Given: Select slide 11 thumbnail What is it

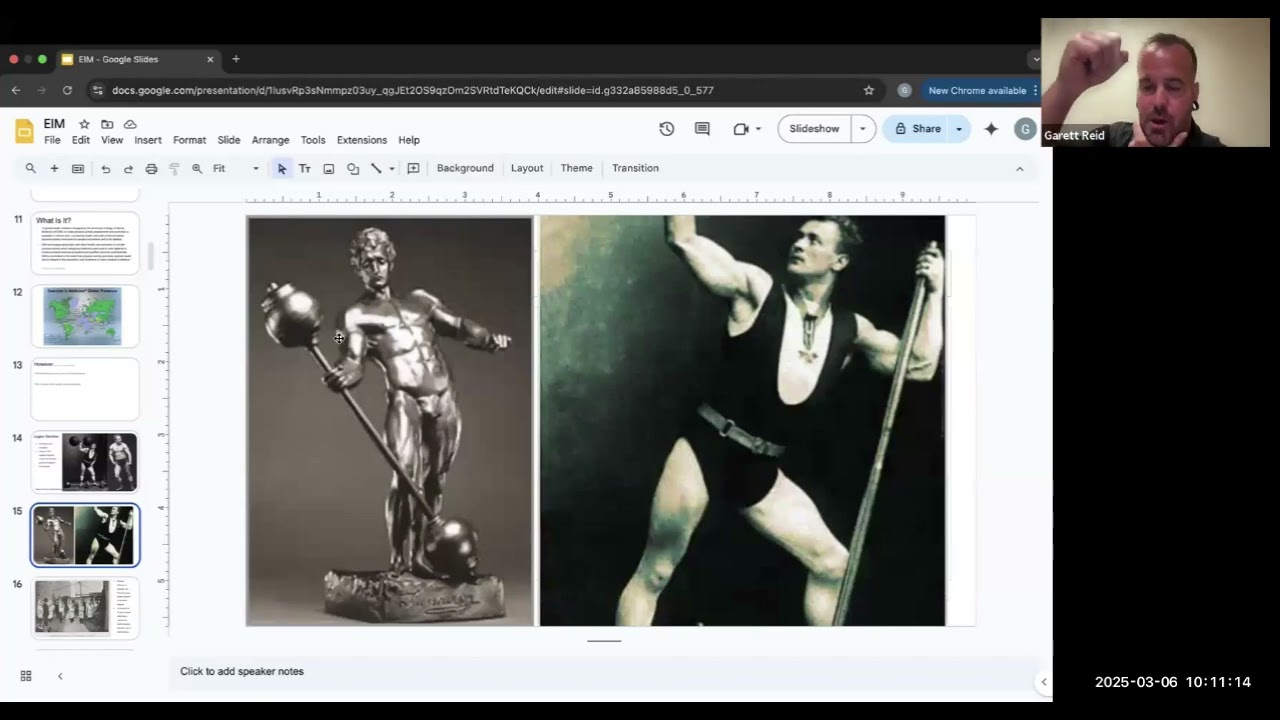Looking at the screenshot, I should click(85, 243).
